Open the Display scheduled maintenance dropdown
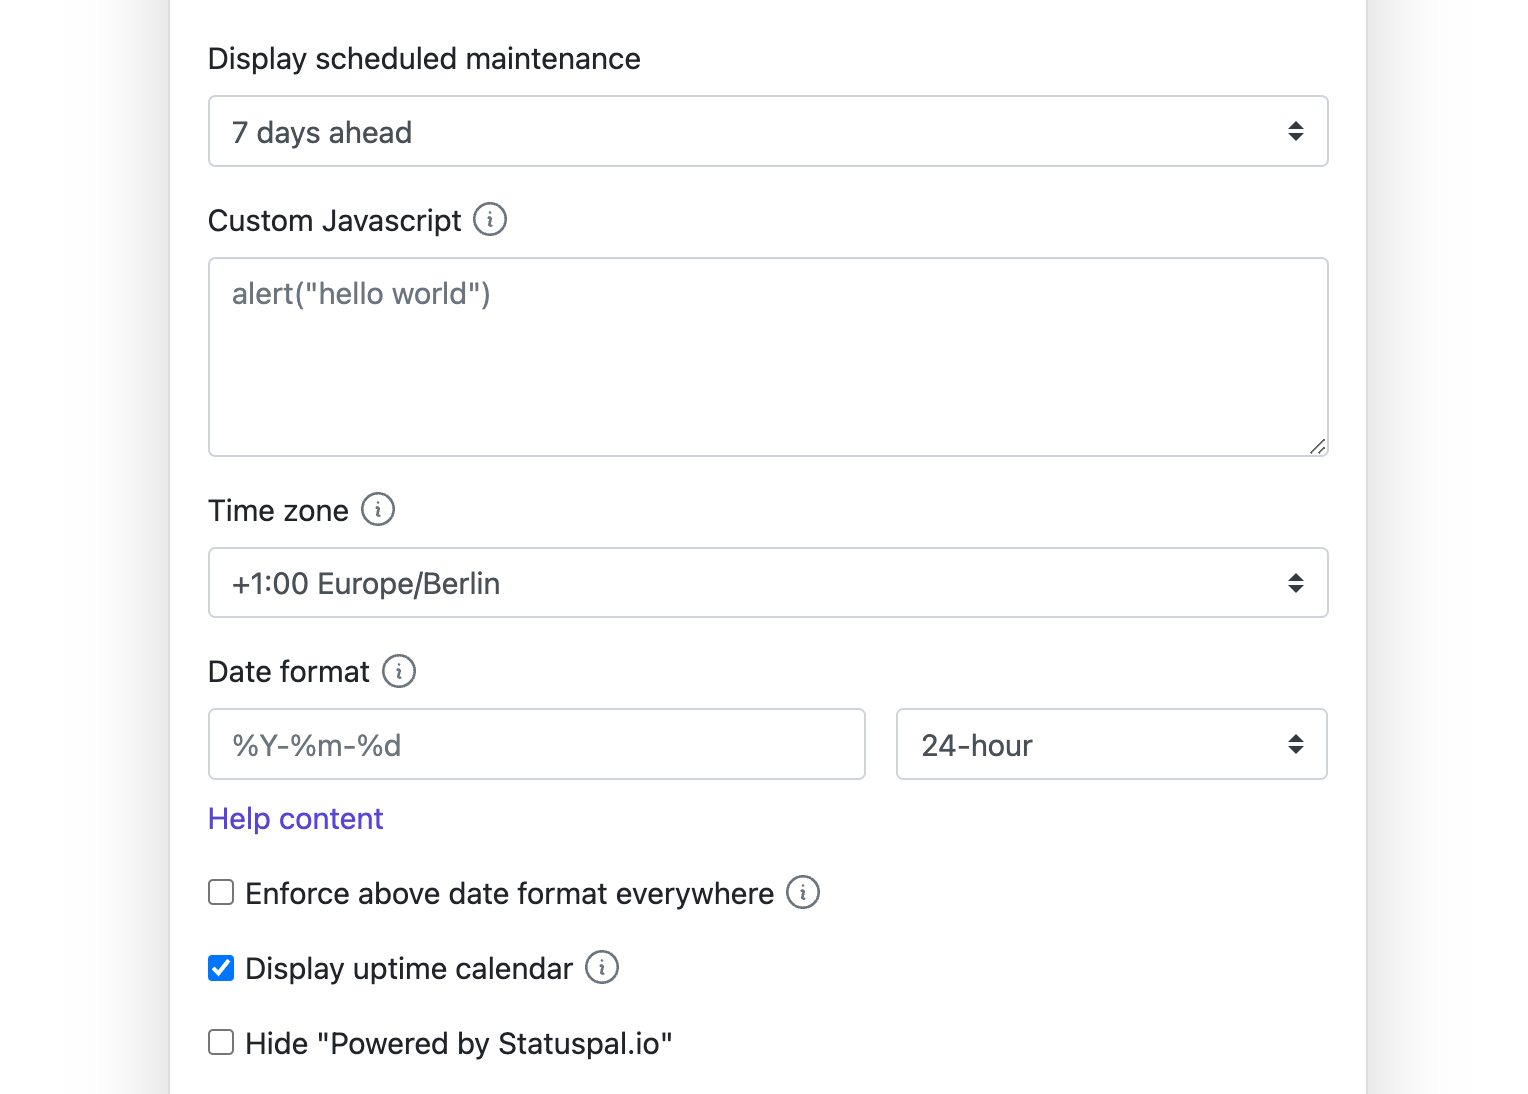This screenshot has height=1094, width=1528. [x=767, y=131]
